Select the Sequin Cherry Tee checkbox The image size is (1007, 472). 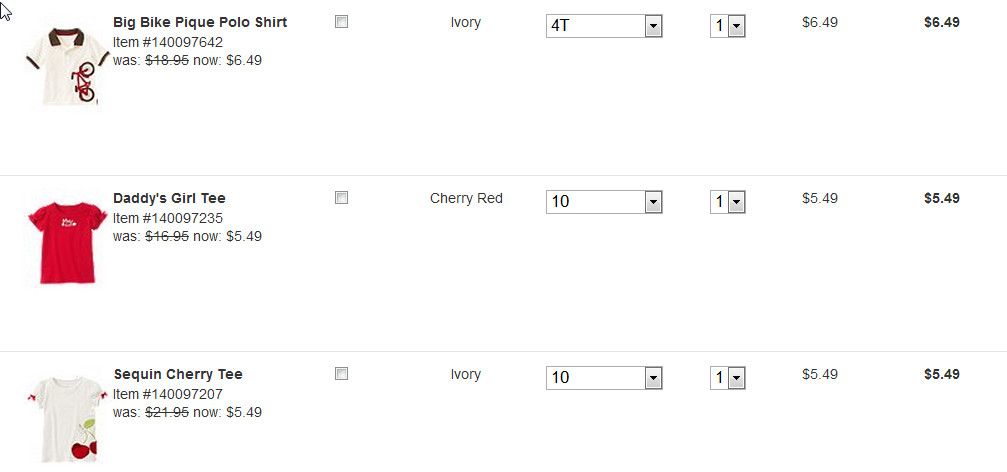[x=341, y=374]
